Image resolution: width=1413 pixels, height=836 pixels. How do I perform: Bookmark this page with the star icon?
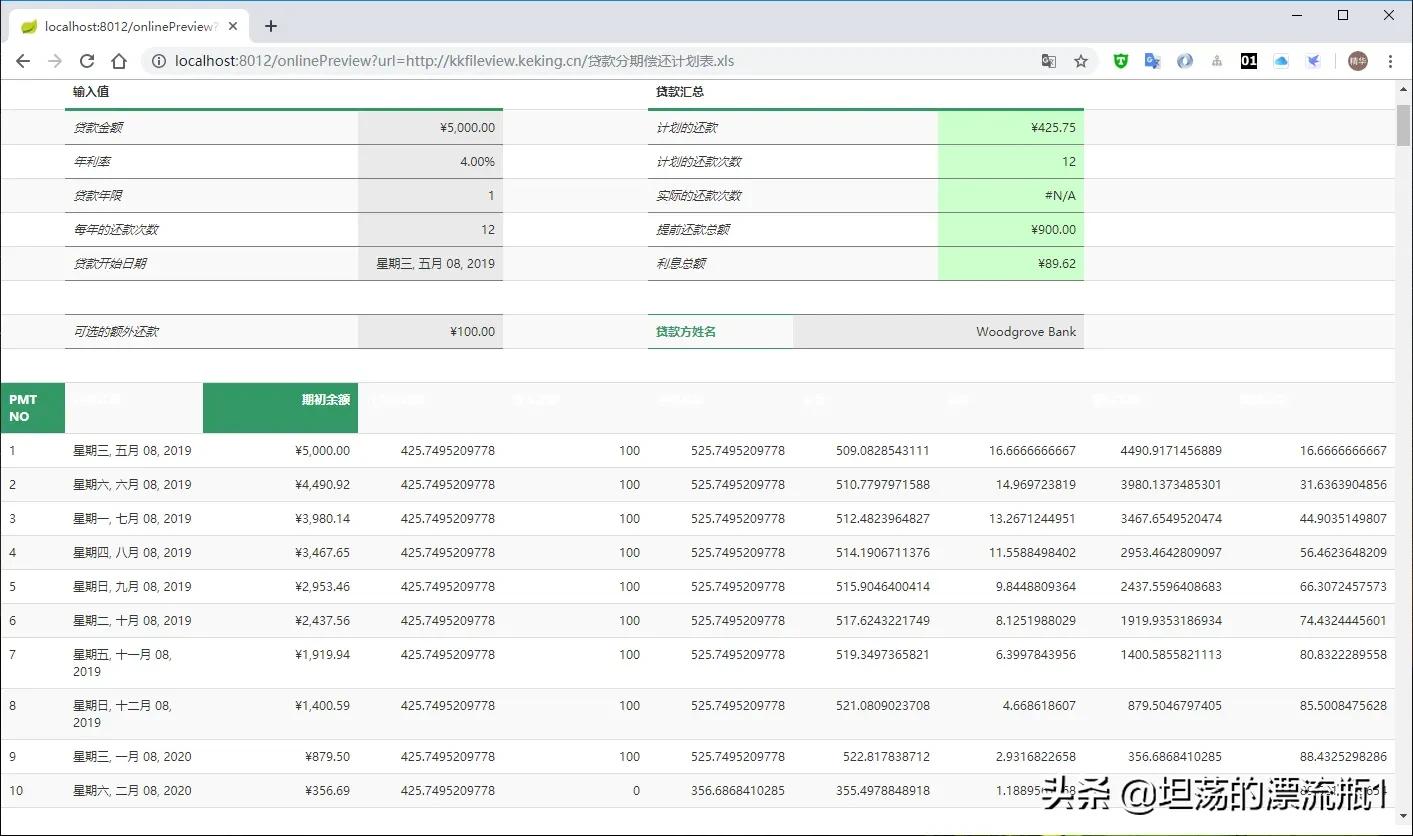pos(1081,61)
